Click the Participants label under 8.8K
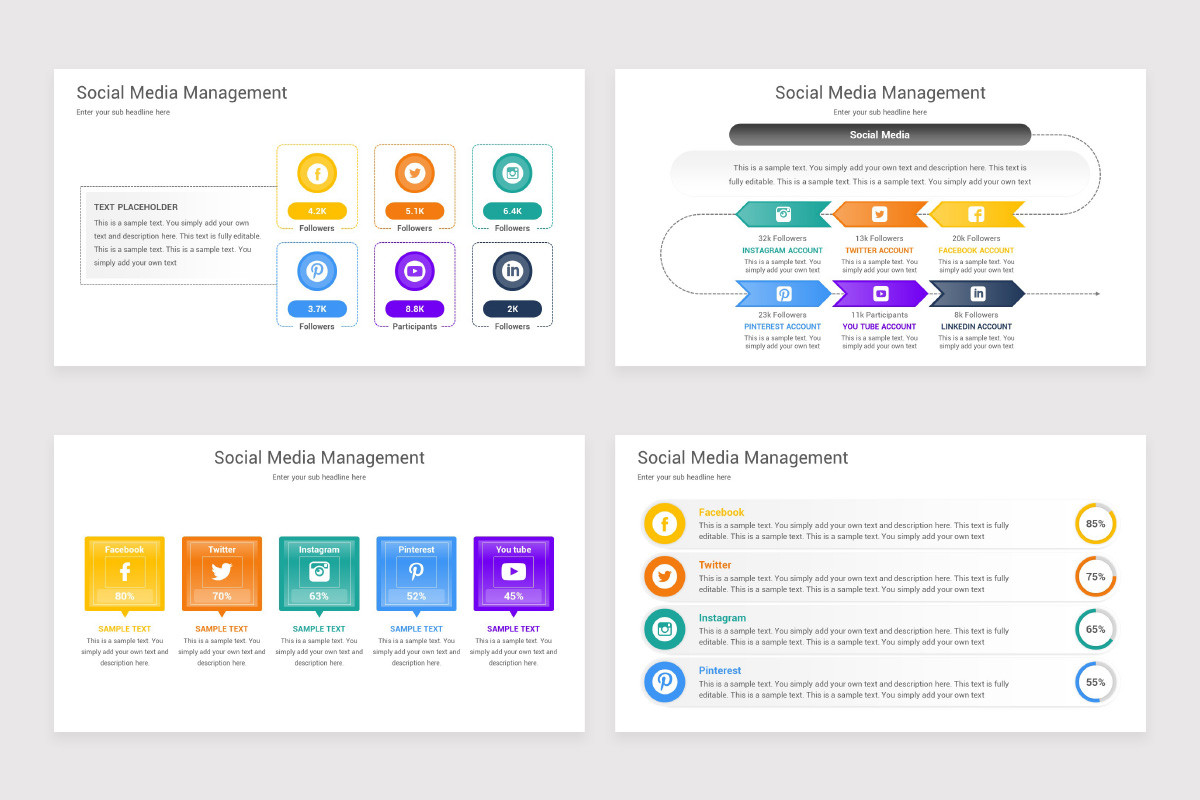1200x800 pixels. [415, 326]
